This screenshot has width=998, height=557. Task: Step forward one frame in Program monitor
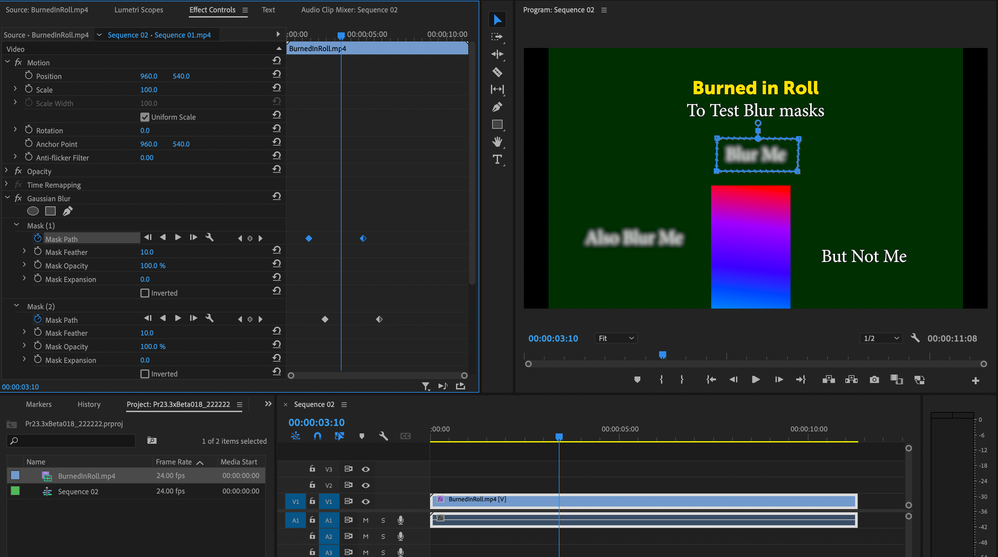(x=778, y=379)
